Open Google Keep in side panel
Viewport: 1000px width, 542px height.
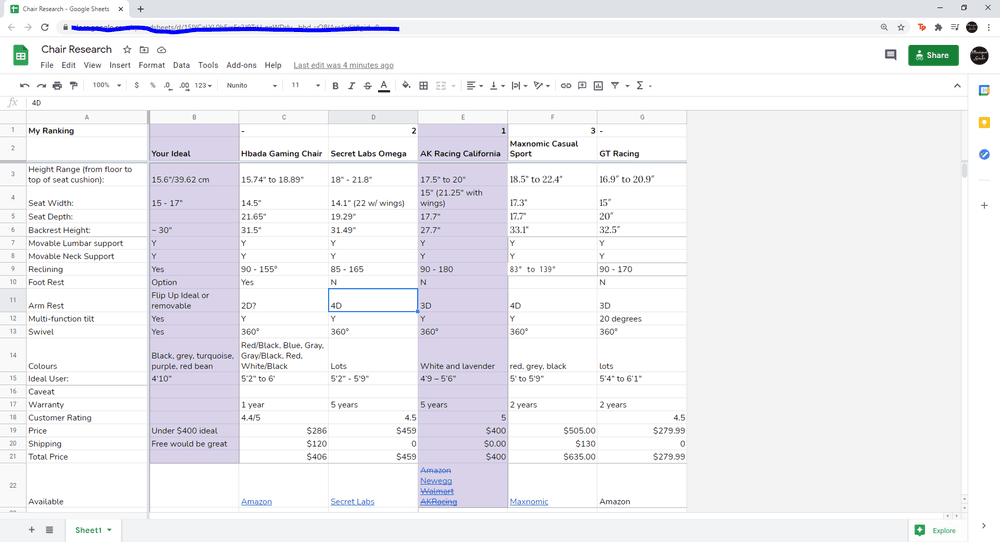coord(984,122)
